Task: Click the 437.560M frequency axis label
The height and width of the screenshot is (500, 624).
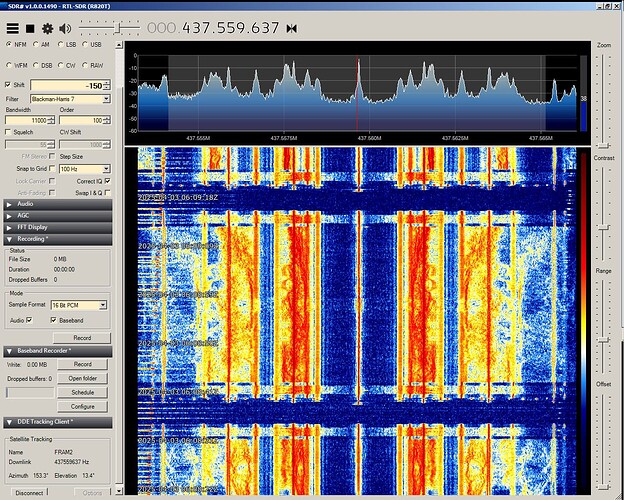Action: pos(369,138)
